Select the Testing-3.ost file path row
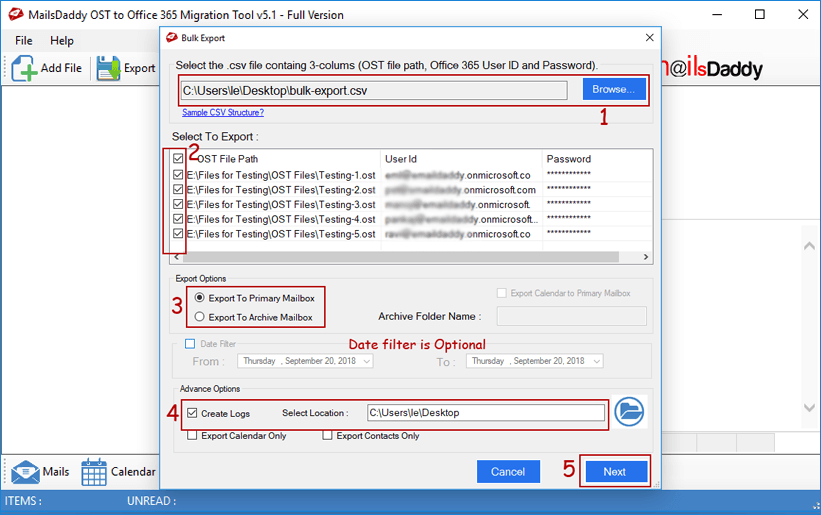 [281, 204]
